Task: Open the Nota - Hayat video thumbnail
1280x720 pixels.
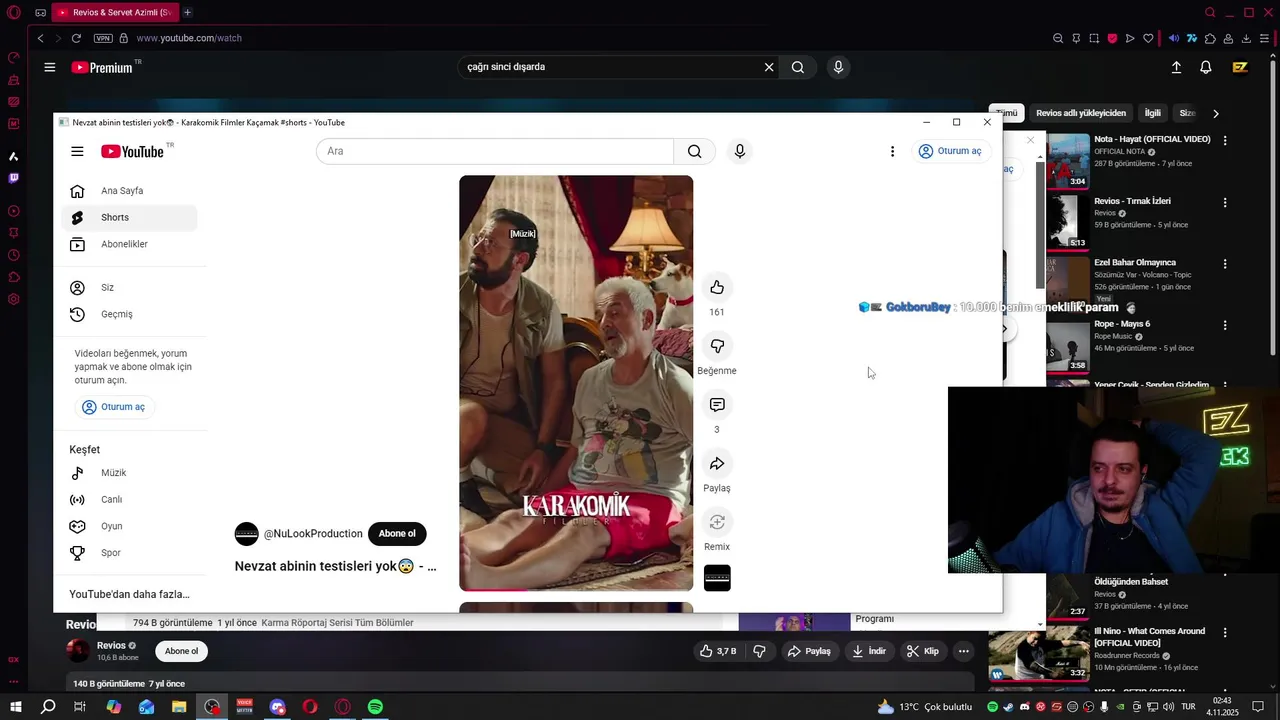Action: tap(1068, 160)
